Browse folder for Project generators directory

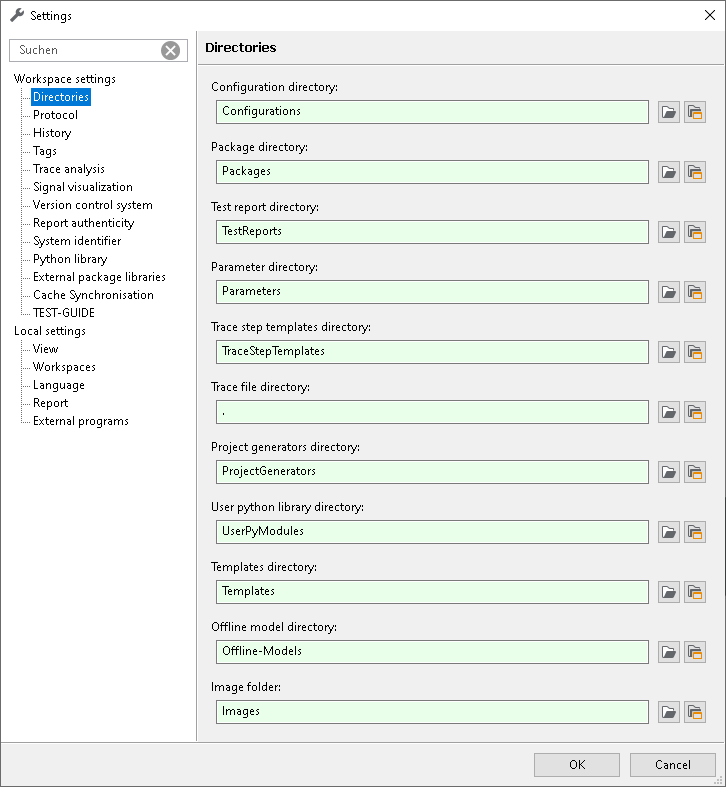tap(669, 472)
